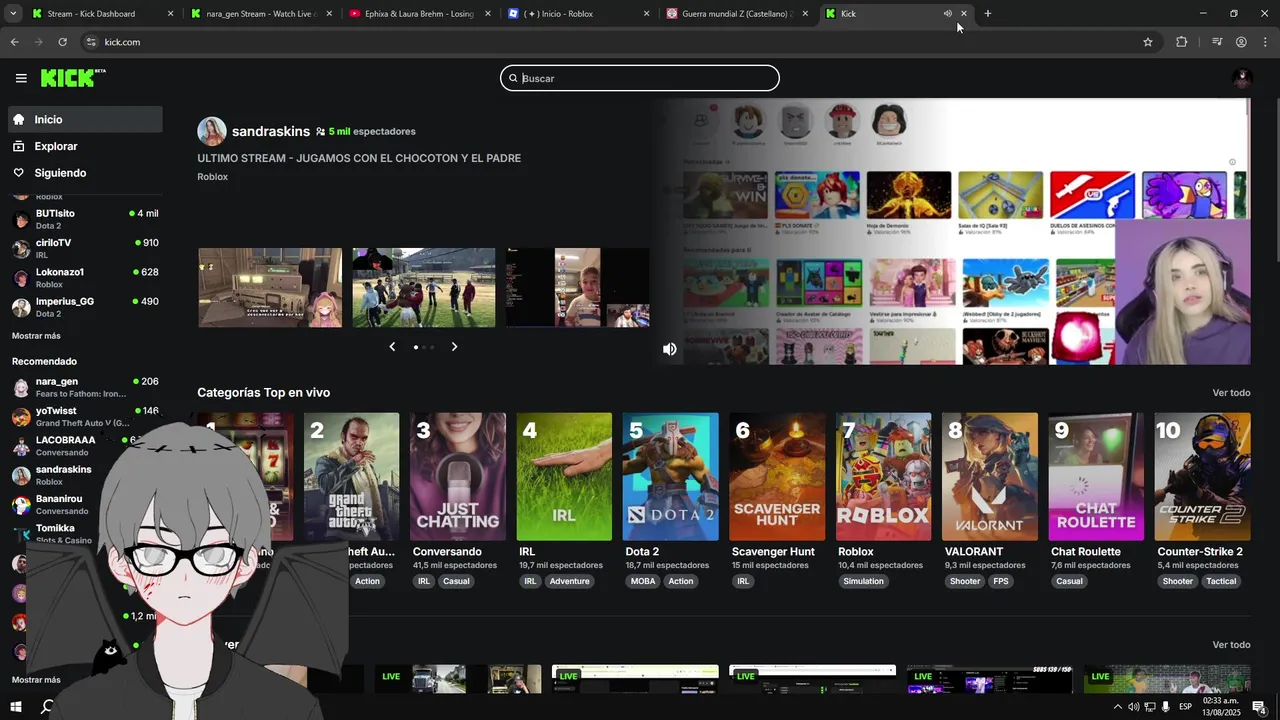Screen dimensions: 1280x720
Task: Open Windows taskbar search
Action: (x=47, y=707)
